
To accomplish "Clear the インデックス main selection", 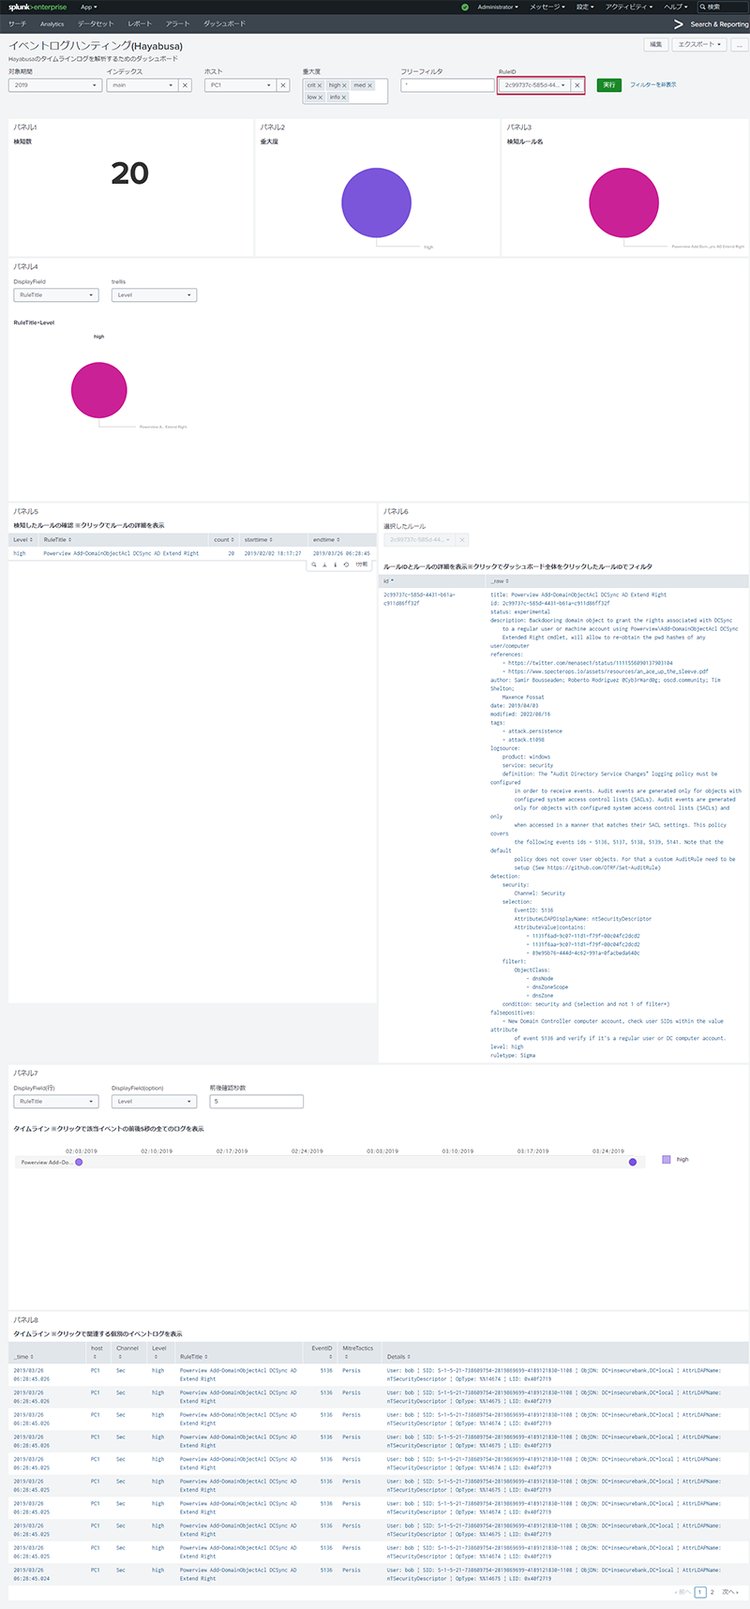I will [x=185, y=85].
